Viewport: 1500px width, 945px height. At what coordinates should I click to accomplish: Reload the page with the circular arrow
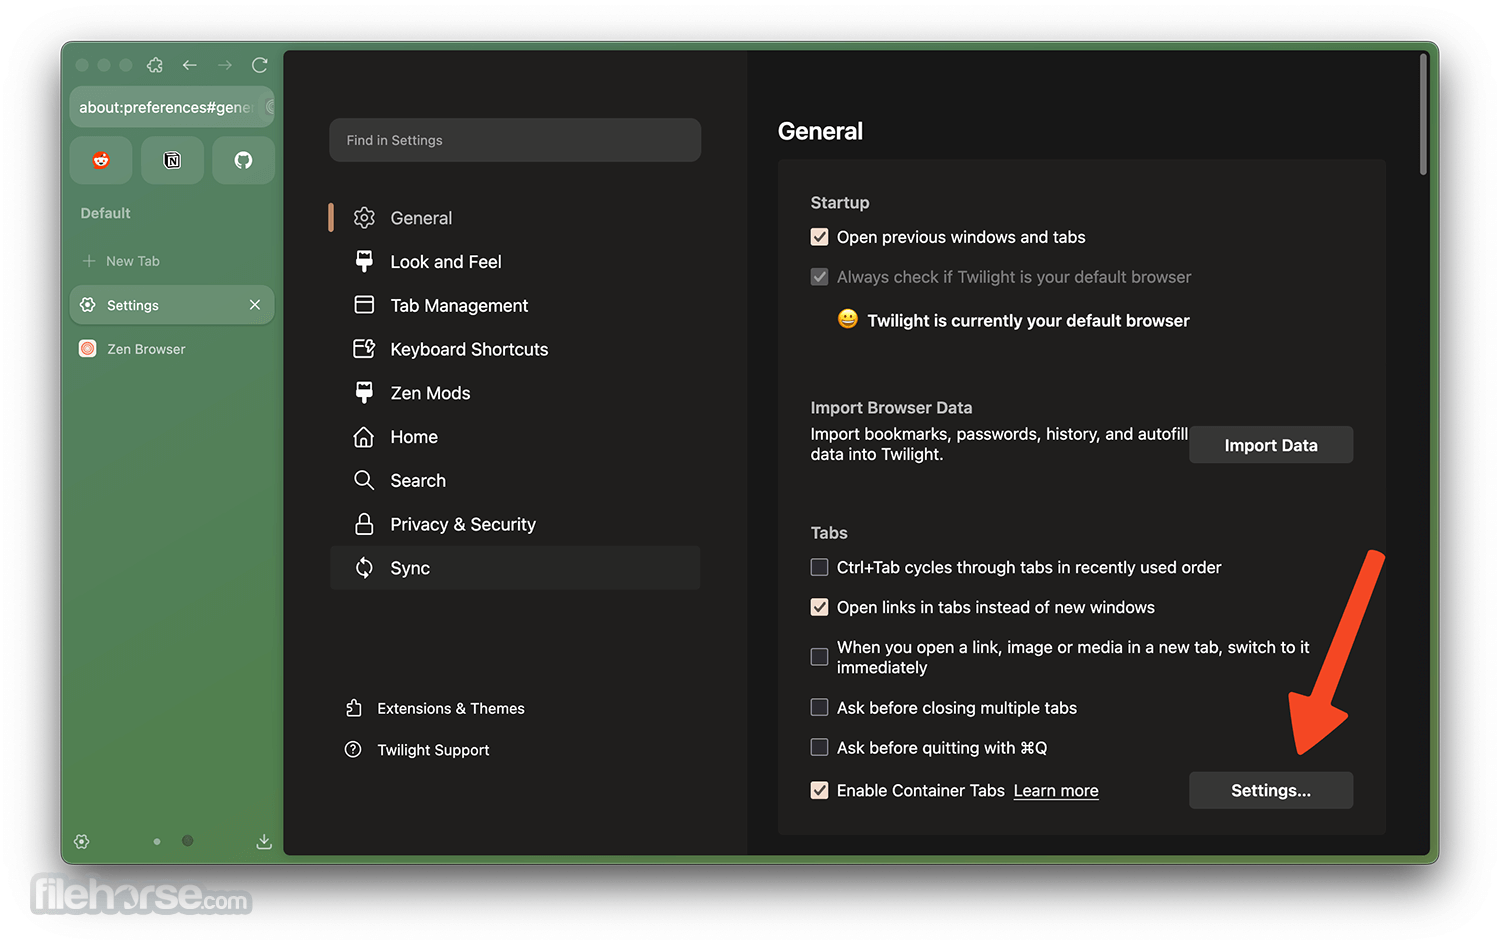click(260, 65)
